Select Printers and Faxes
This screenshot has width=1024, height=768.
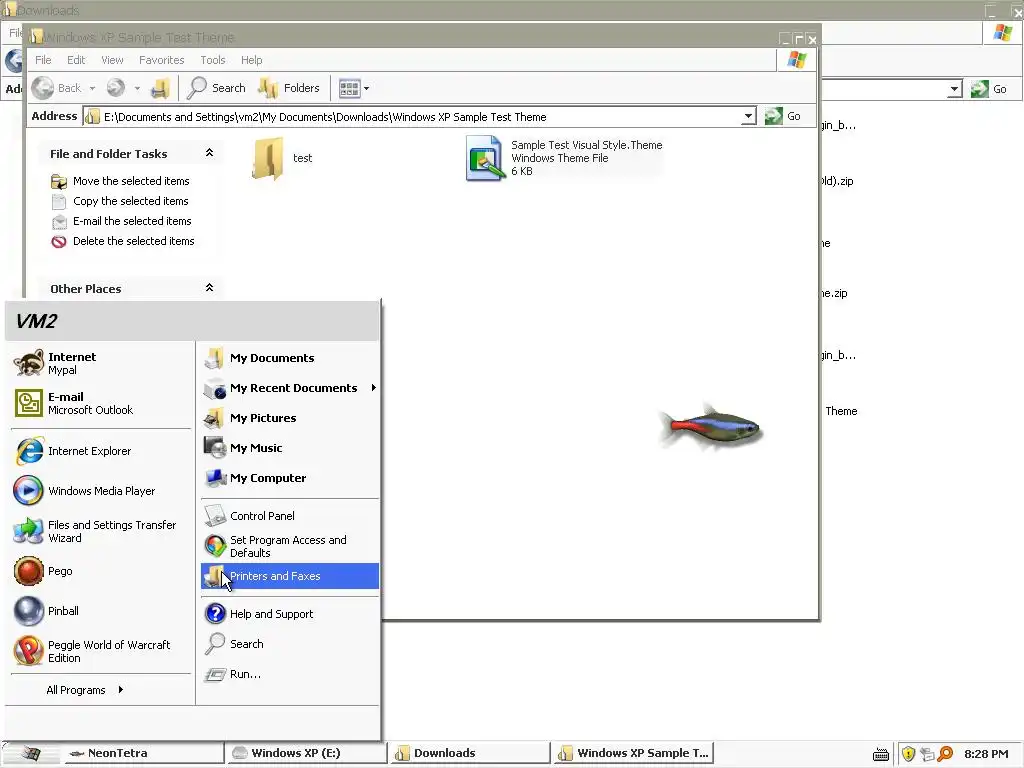coord(289,576)
